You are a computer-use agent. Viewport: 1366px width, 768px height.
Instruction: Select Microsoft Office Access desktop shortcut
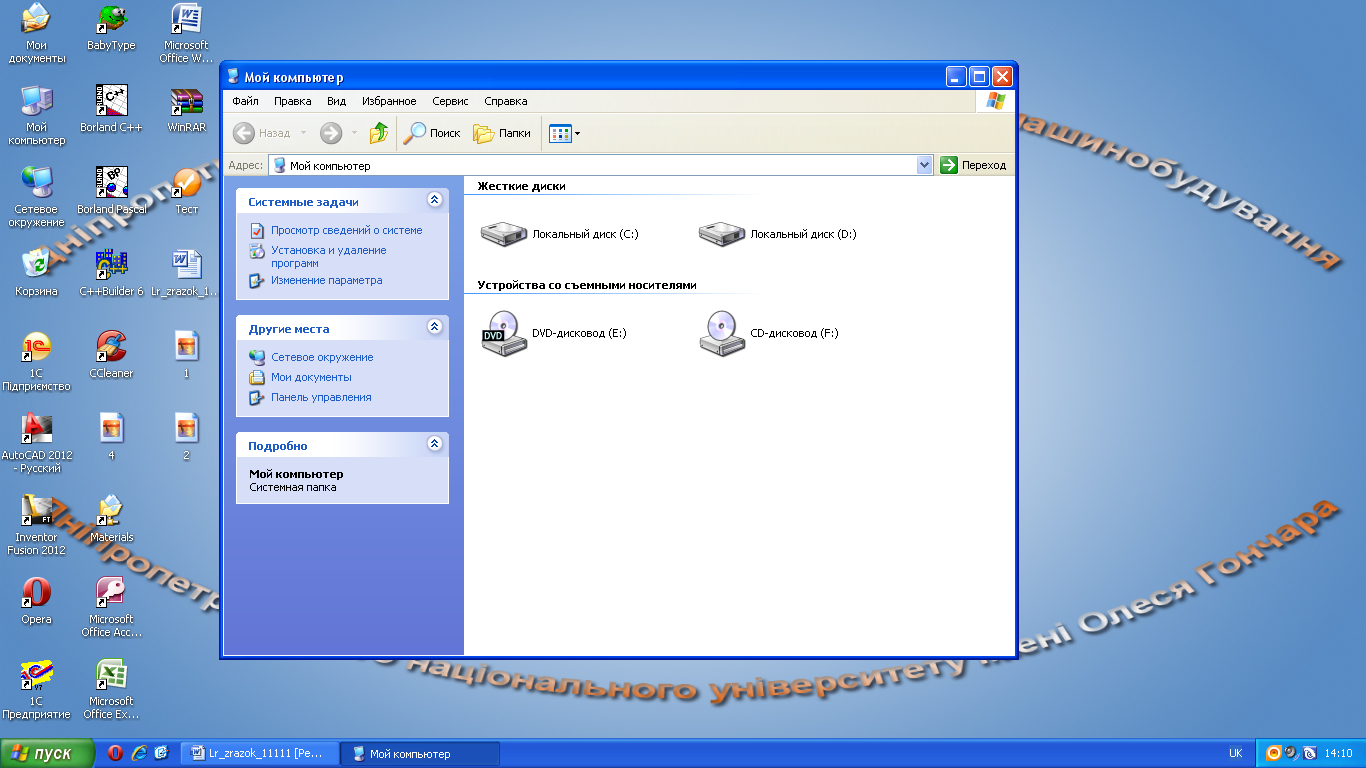(x=111, y=609)
